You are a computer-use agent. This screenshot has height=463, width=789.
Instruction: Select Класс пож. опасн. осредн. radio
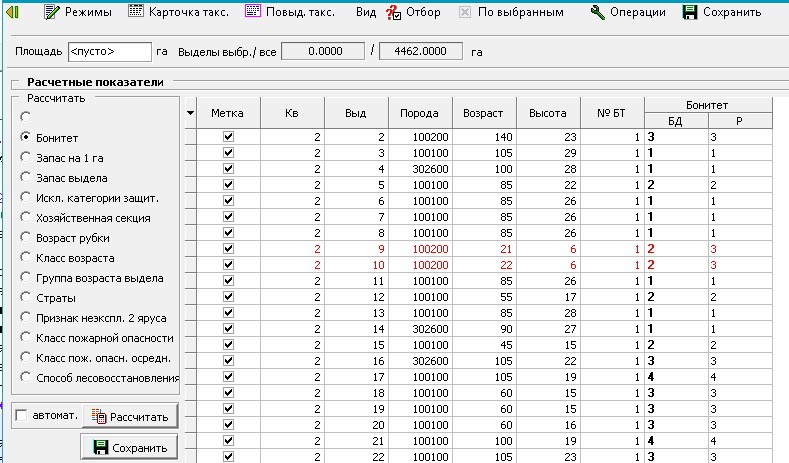click(x=25, y=357)
